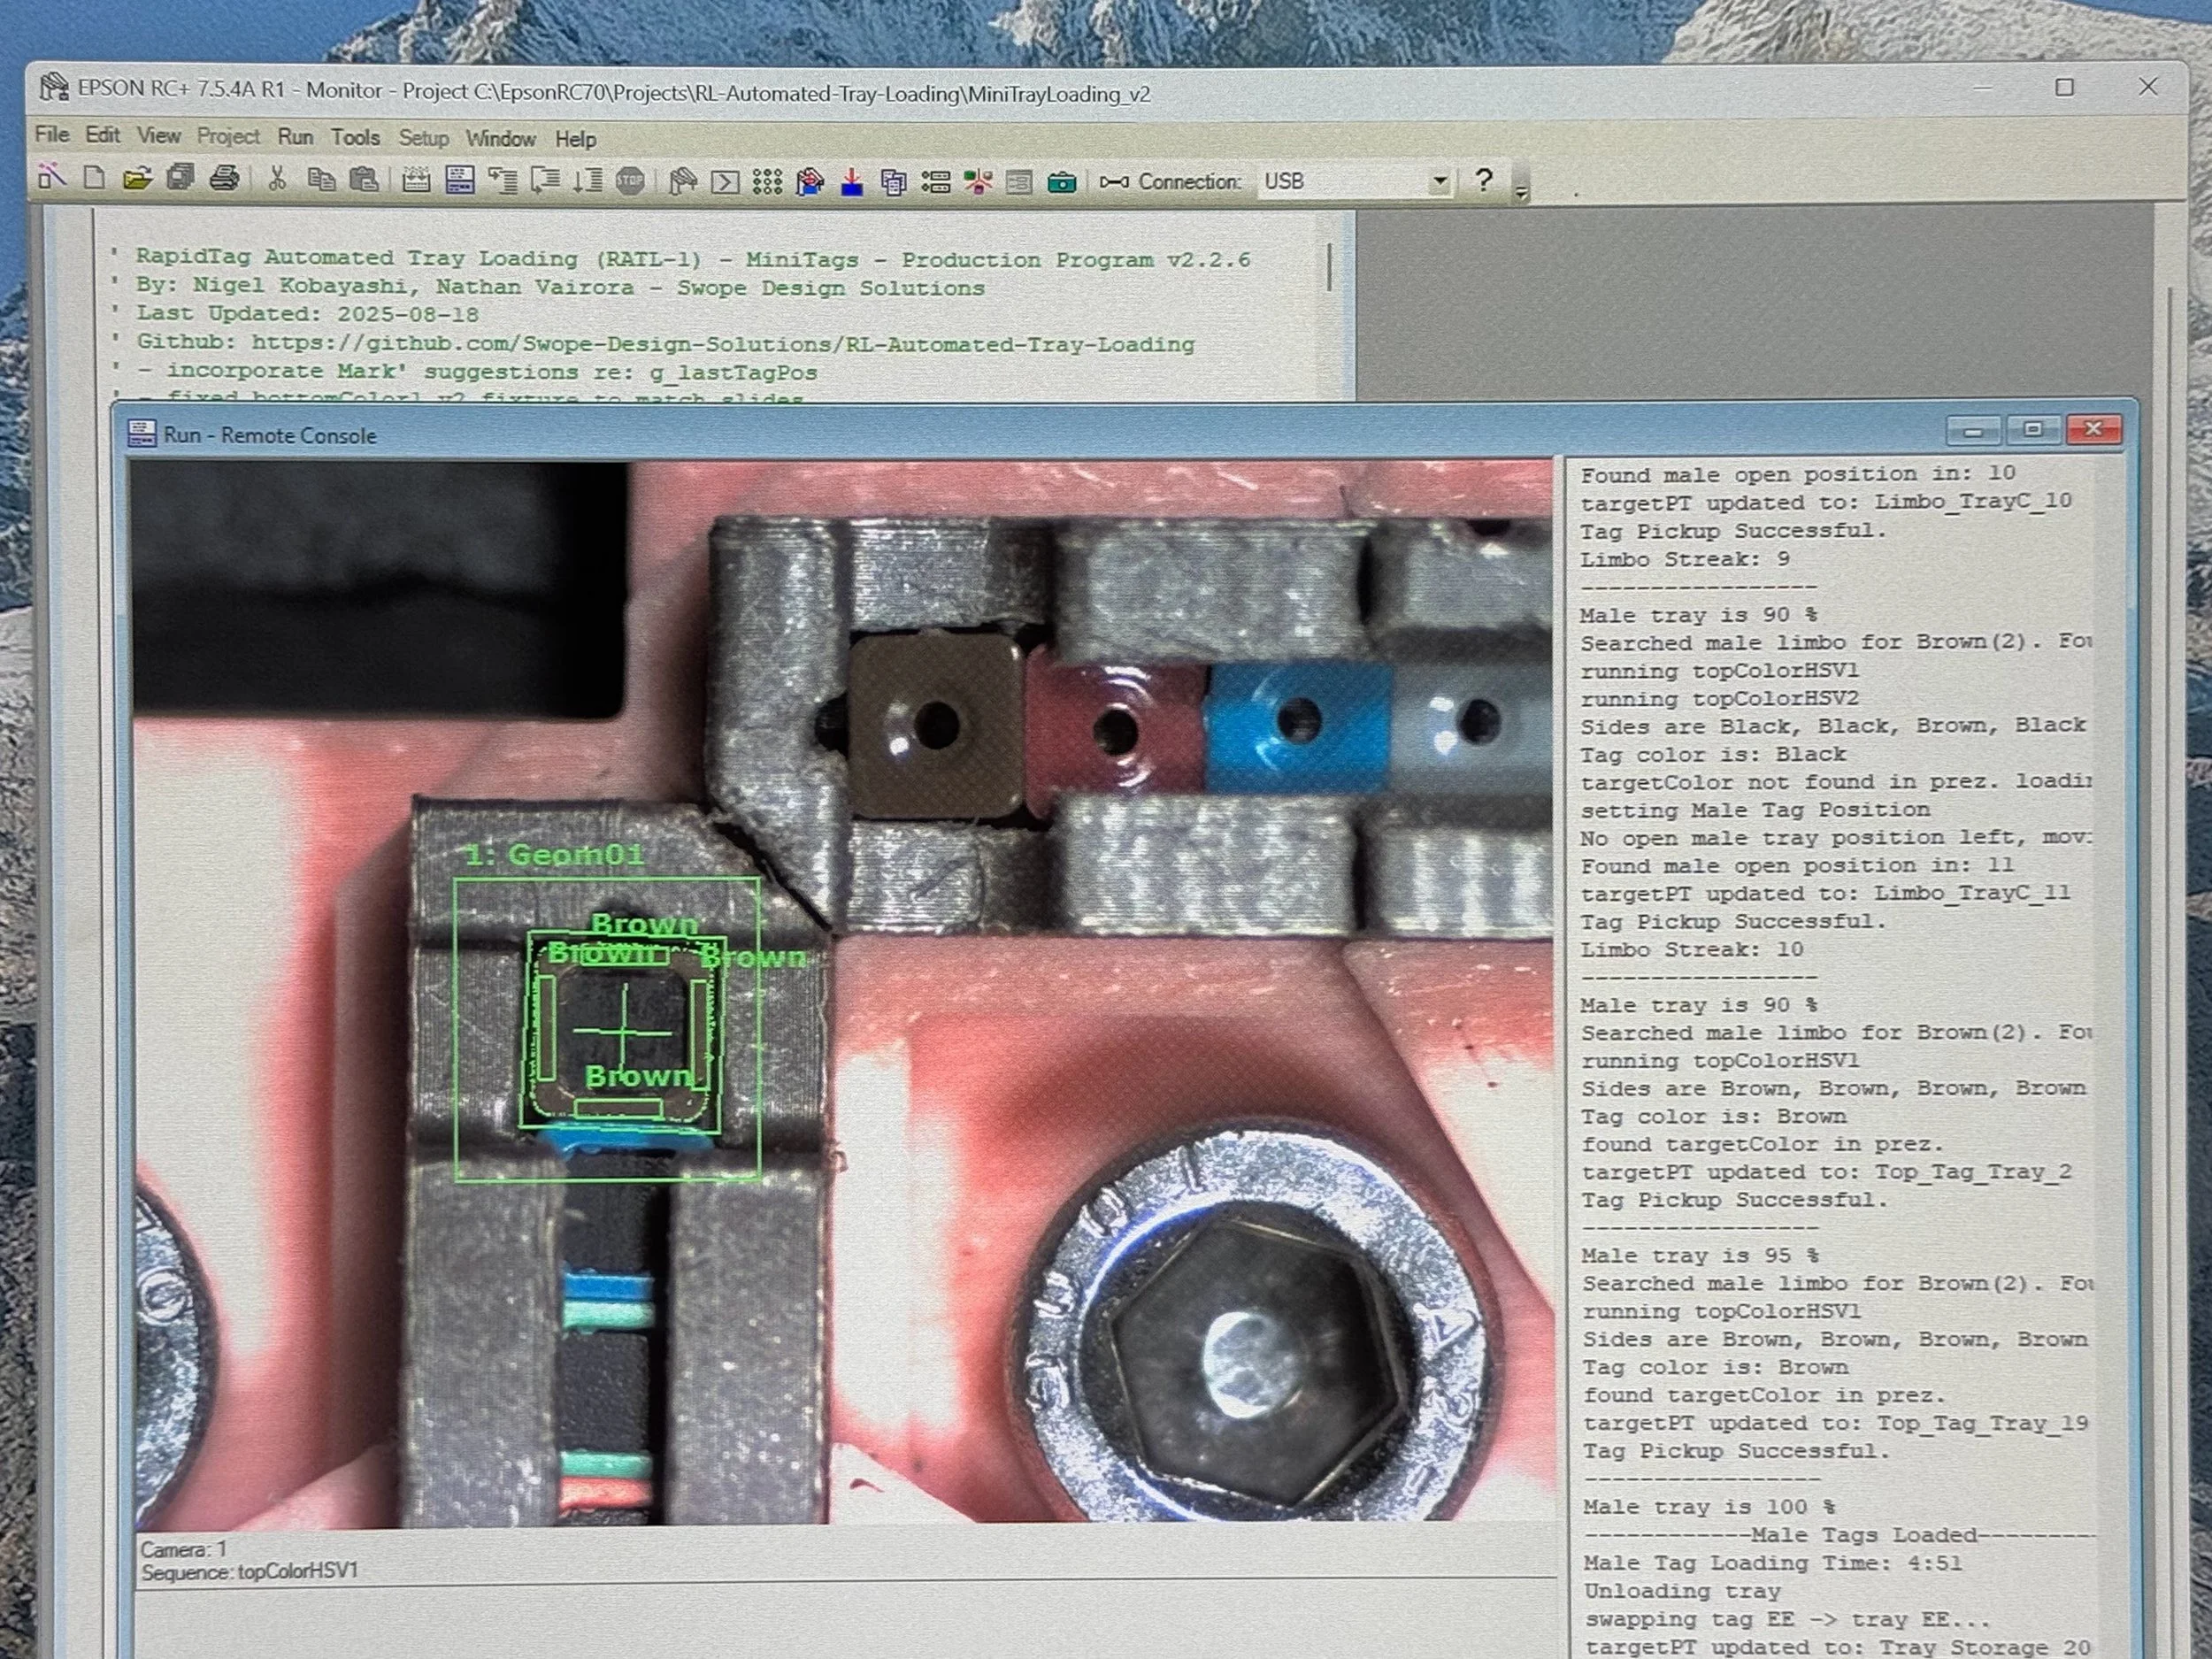Click the Github URL in code comment
This screenshot has height=1659, width=2212.
click(722, 344)
